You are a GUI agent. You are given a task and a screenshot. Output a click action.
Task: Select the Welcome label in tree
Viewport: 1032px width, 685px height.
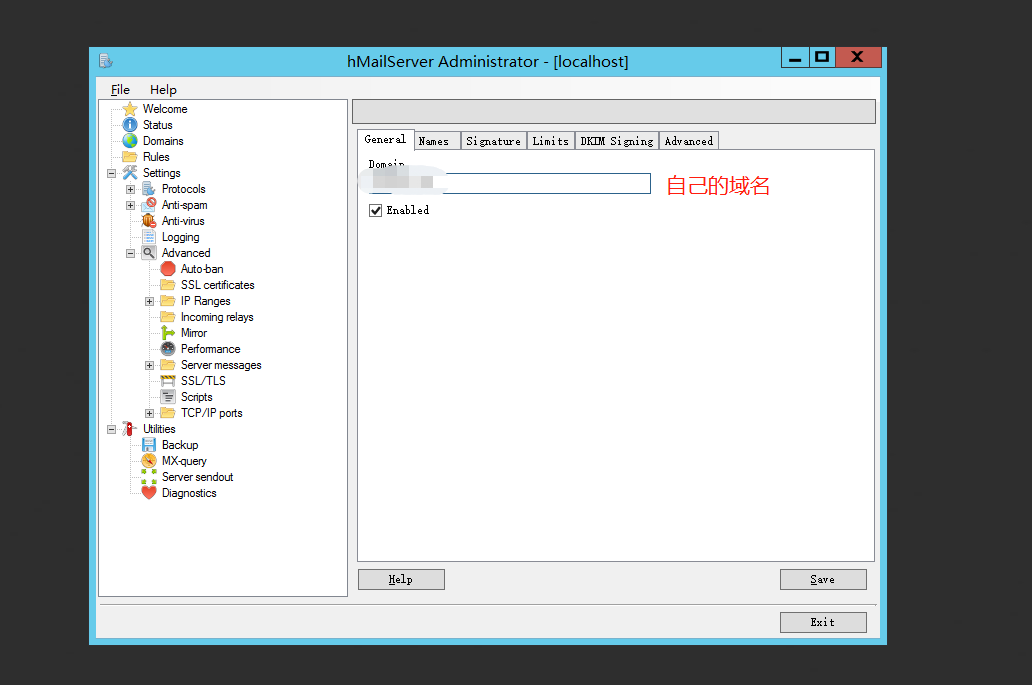pos(165,109)
